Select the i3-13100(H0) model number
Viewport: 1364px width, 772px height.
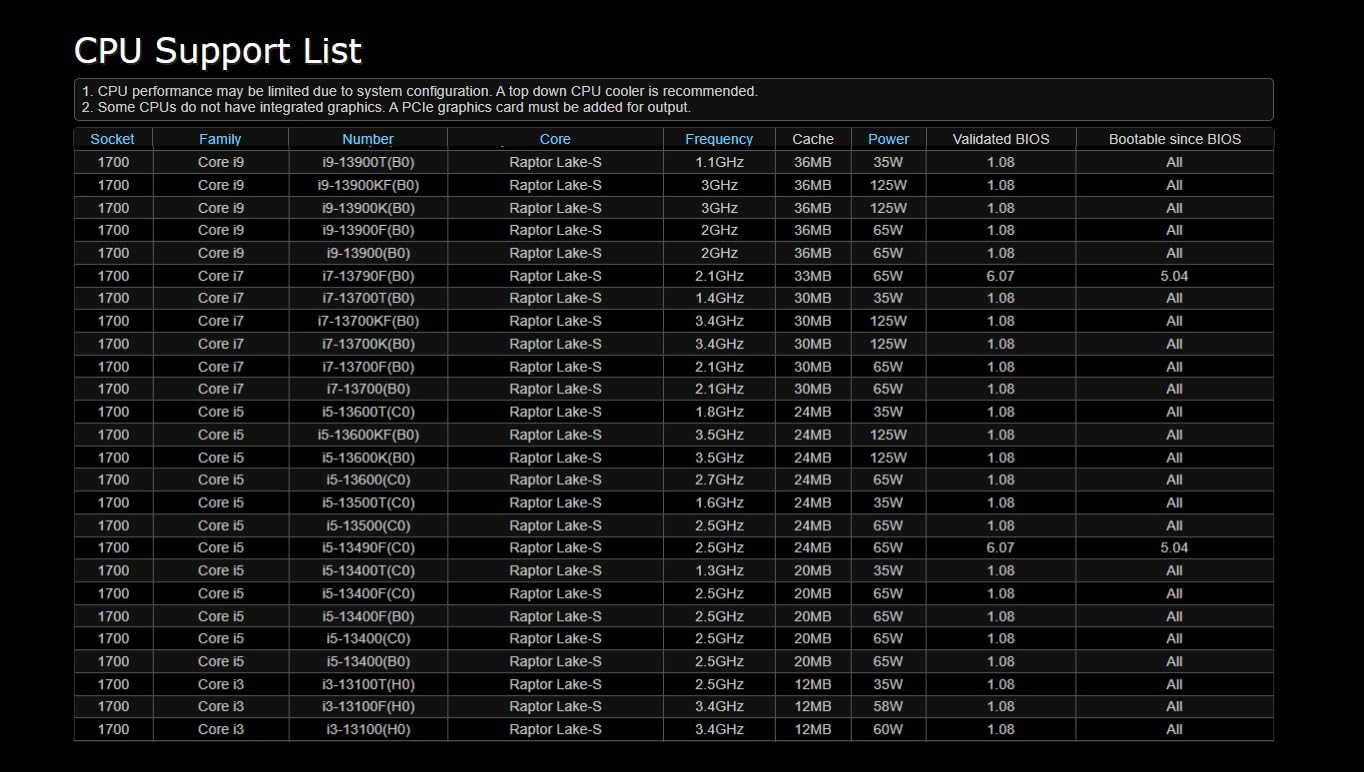pos(368,730)
